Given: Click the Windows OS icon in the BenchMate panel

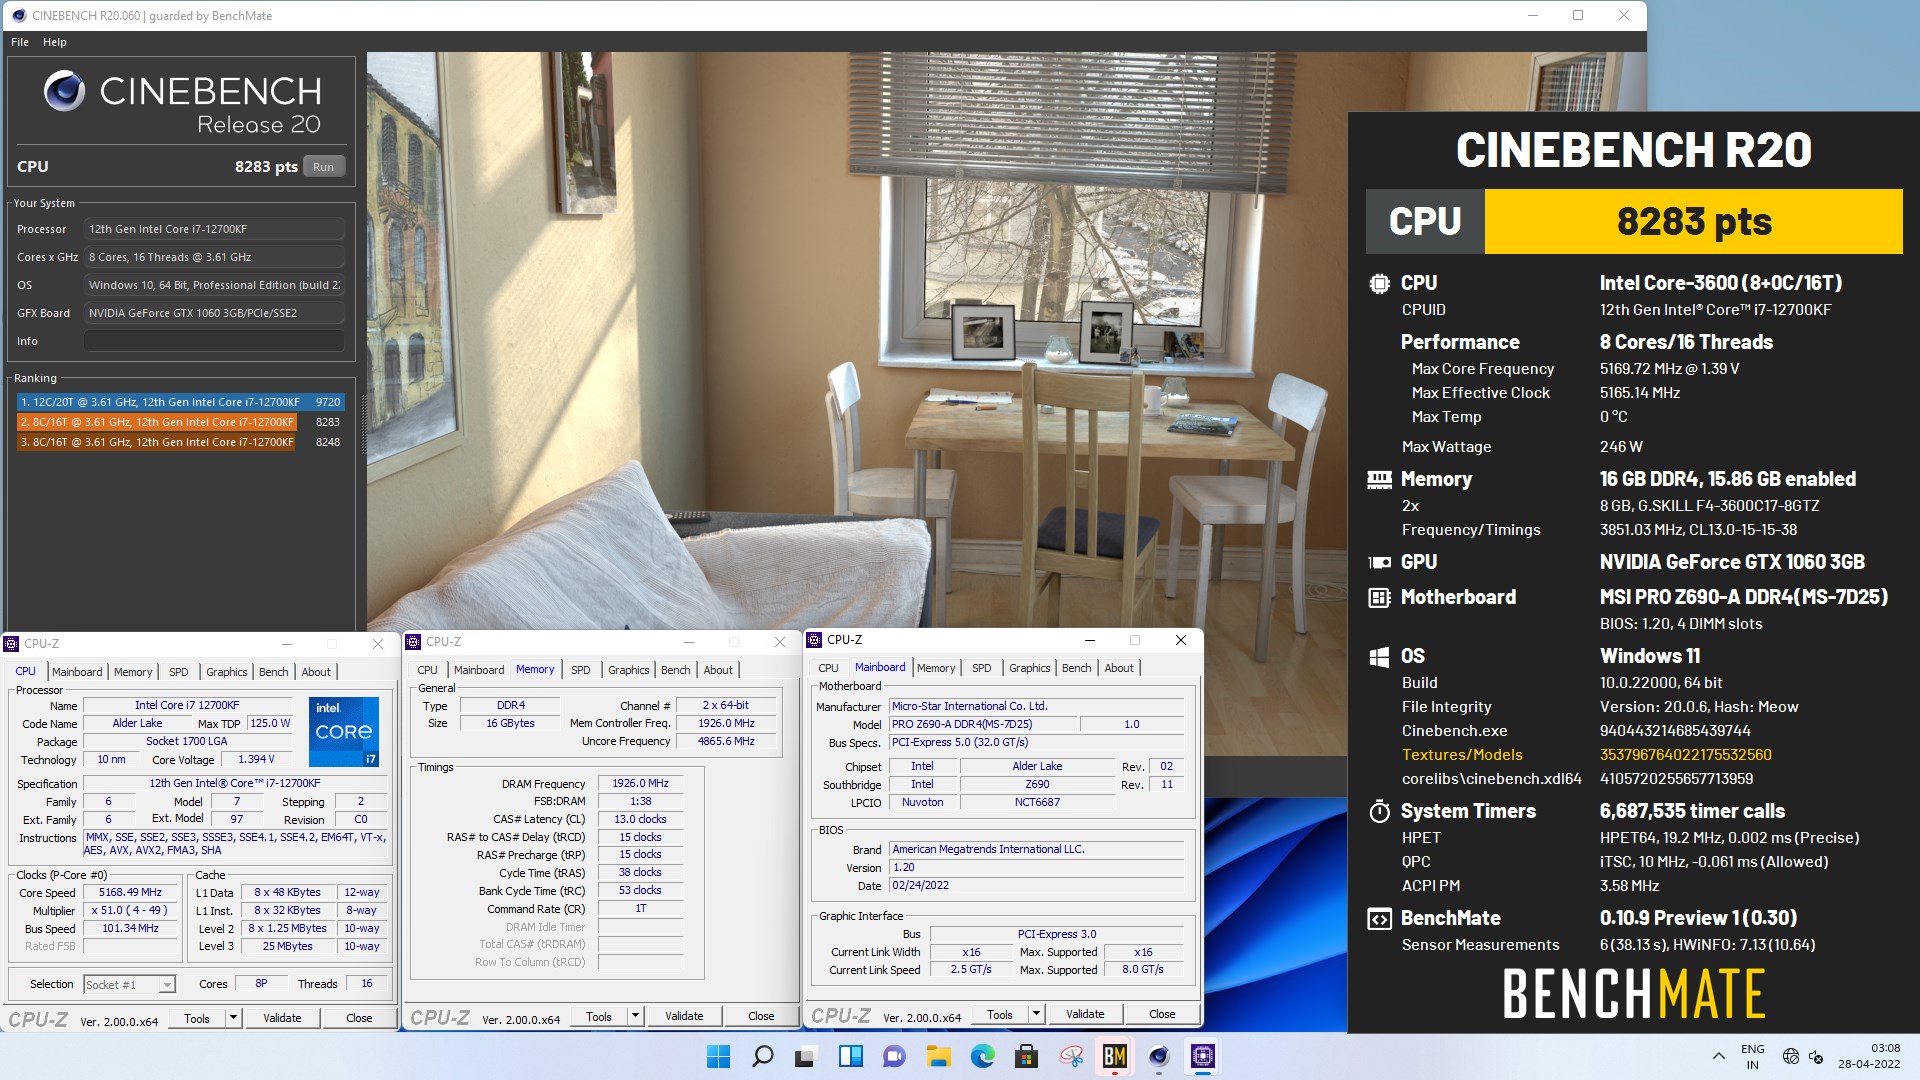Looking at the screenshot, I should 1379,657.
